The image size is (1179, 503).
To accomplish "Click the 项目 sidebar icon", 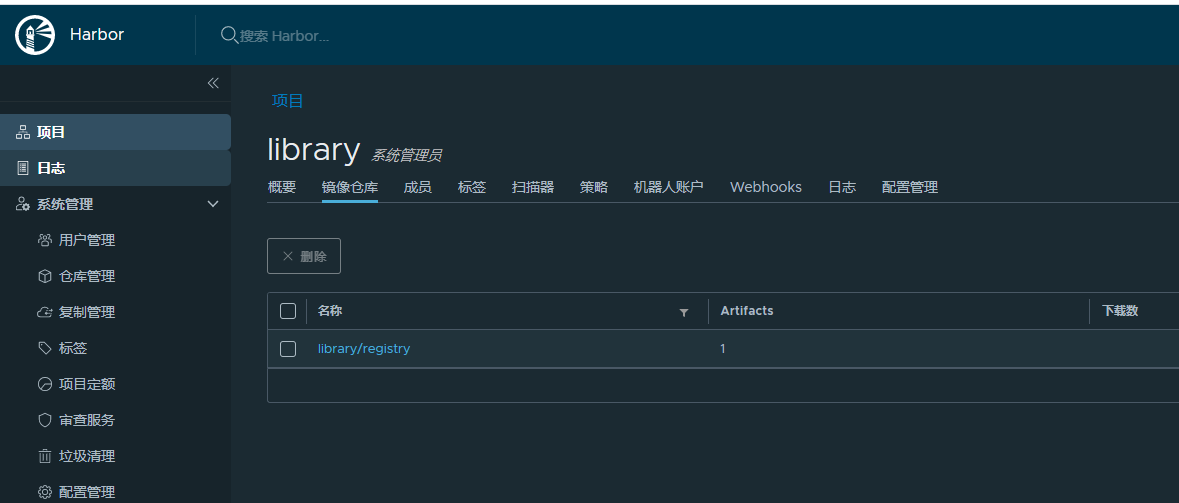I will tap(23, 132).
